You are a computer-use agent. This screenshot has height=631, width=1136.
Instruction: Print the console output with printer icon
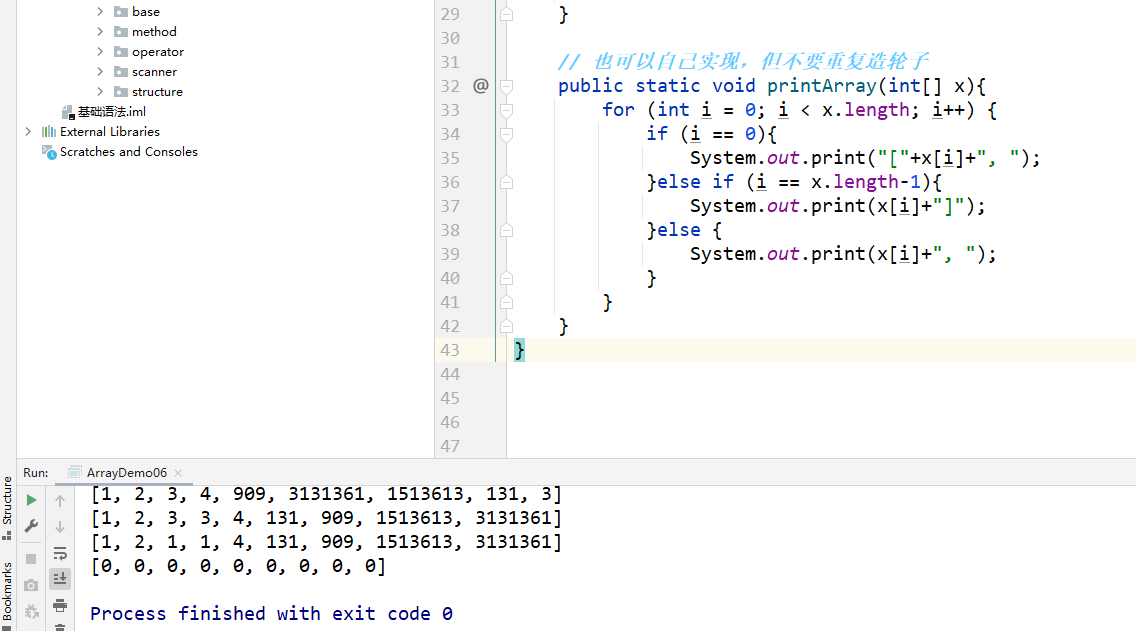[x=60, y=605]
